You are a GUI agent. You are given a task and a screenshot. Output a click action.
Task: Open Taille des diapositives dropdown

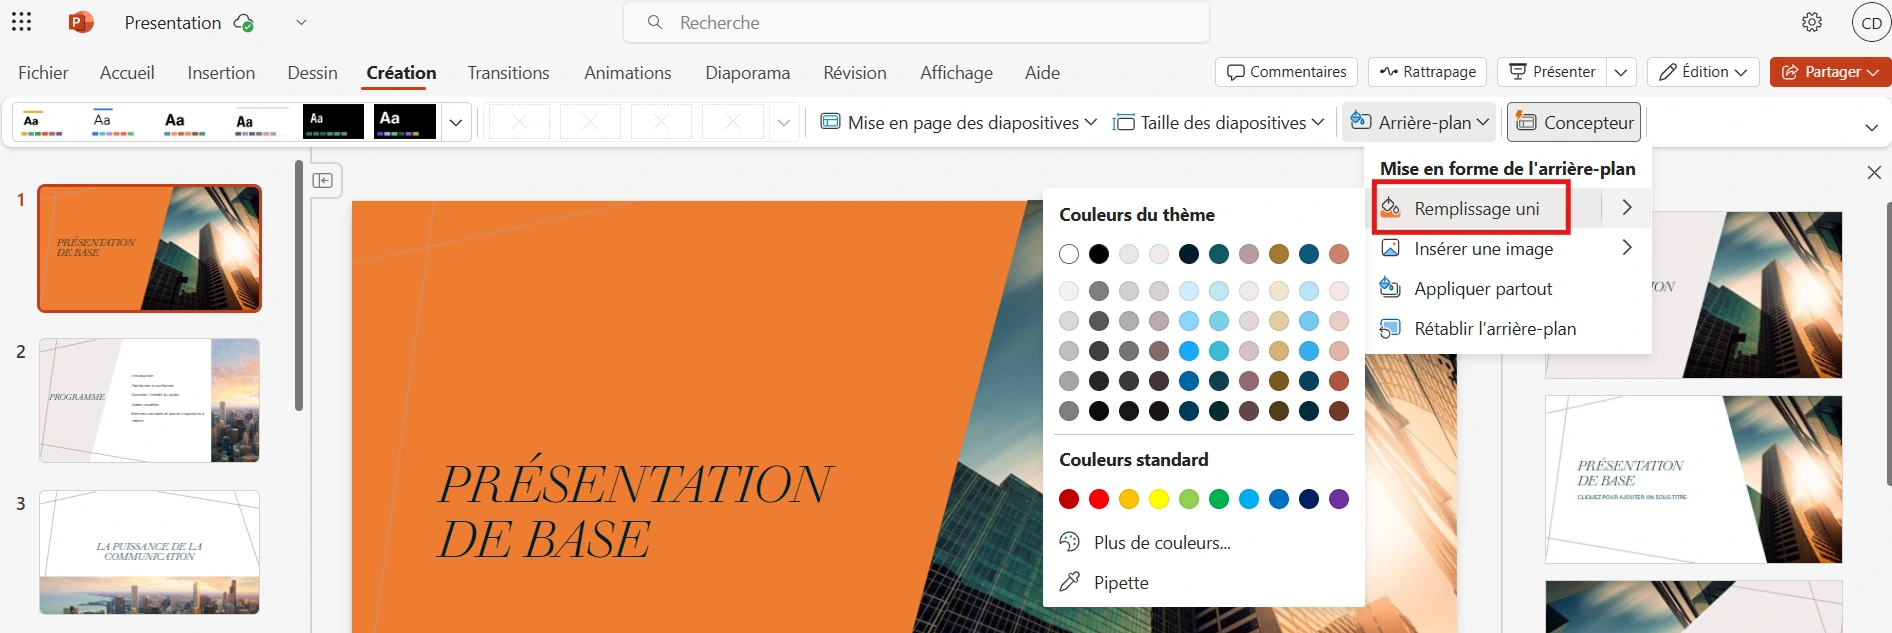(1219, 122)
